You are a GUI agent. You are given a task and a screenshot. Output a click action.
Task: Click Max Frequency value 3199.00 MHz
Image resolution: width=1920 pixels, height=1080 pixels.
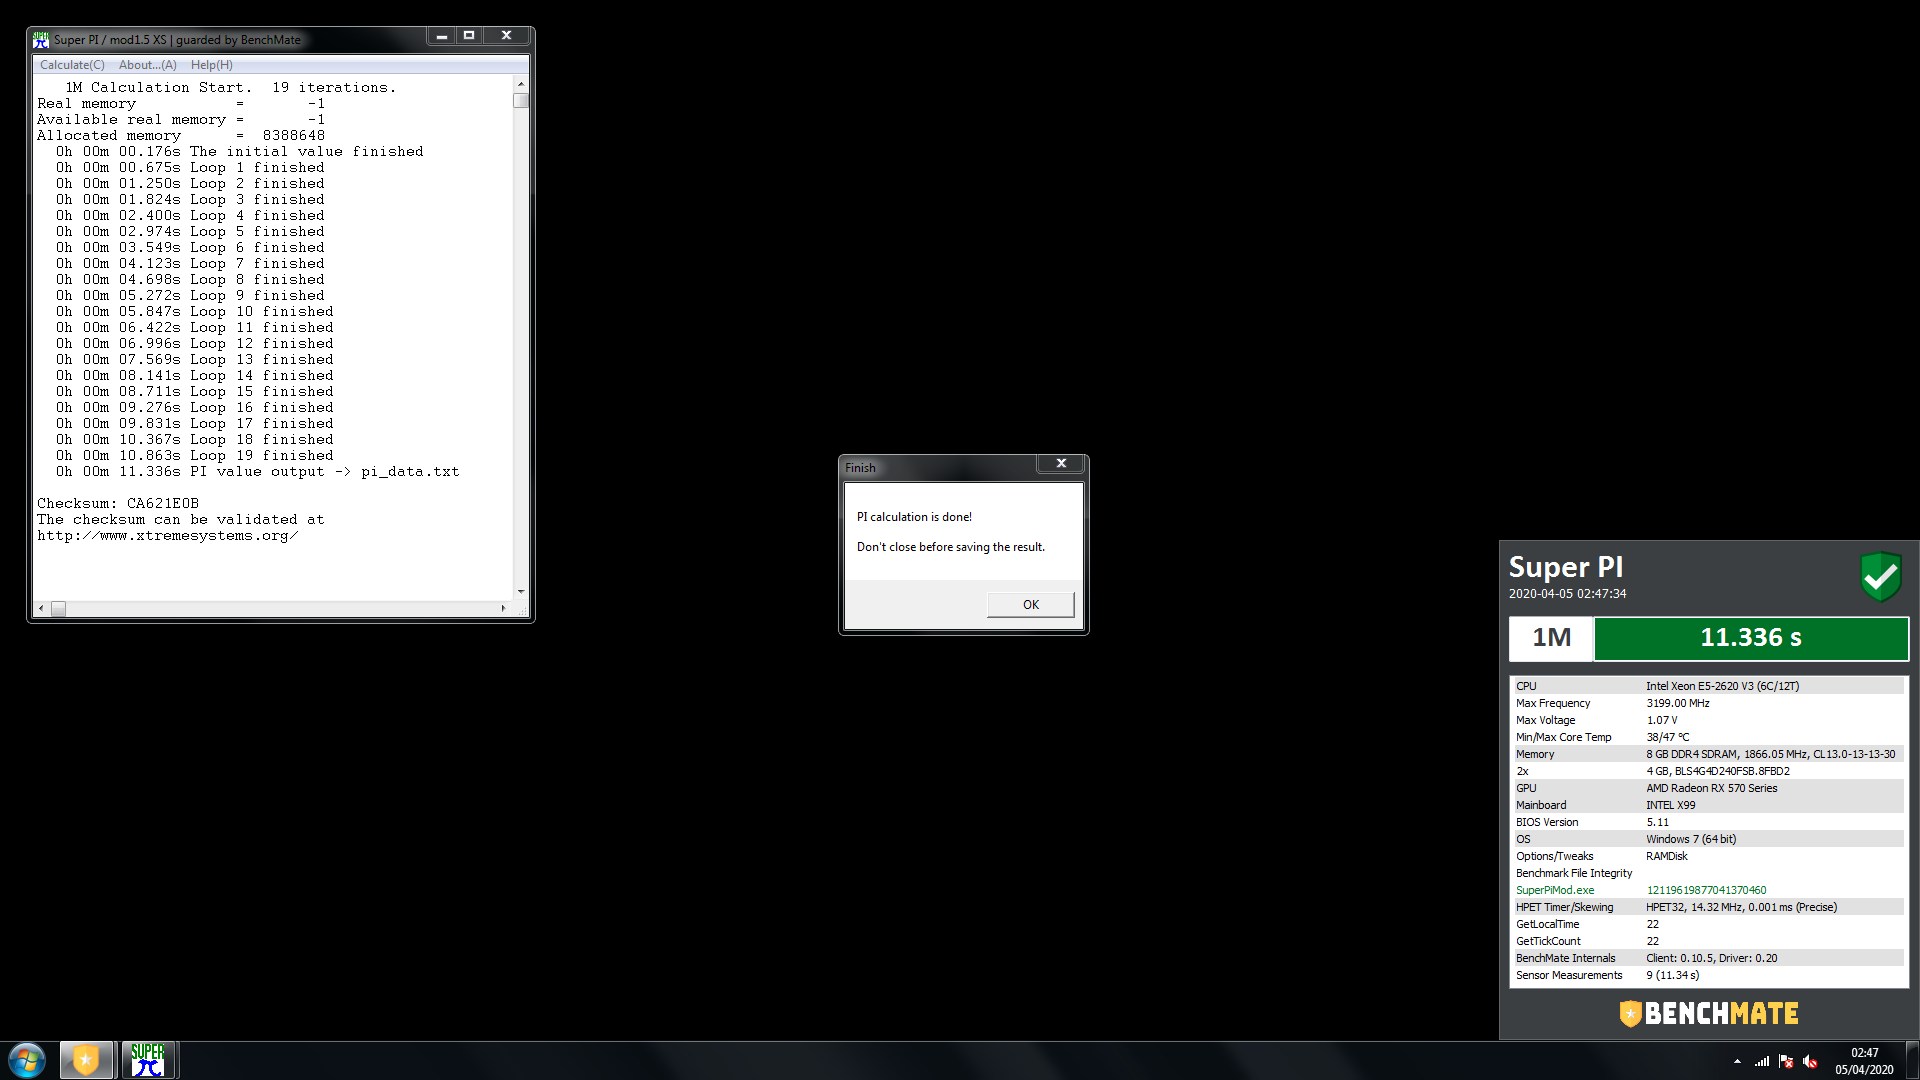click(x=1678, y=703)
